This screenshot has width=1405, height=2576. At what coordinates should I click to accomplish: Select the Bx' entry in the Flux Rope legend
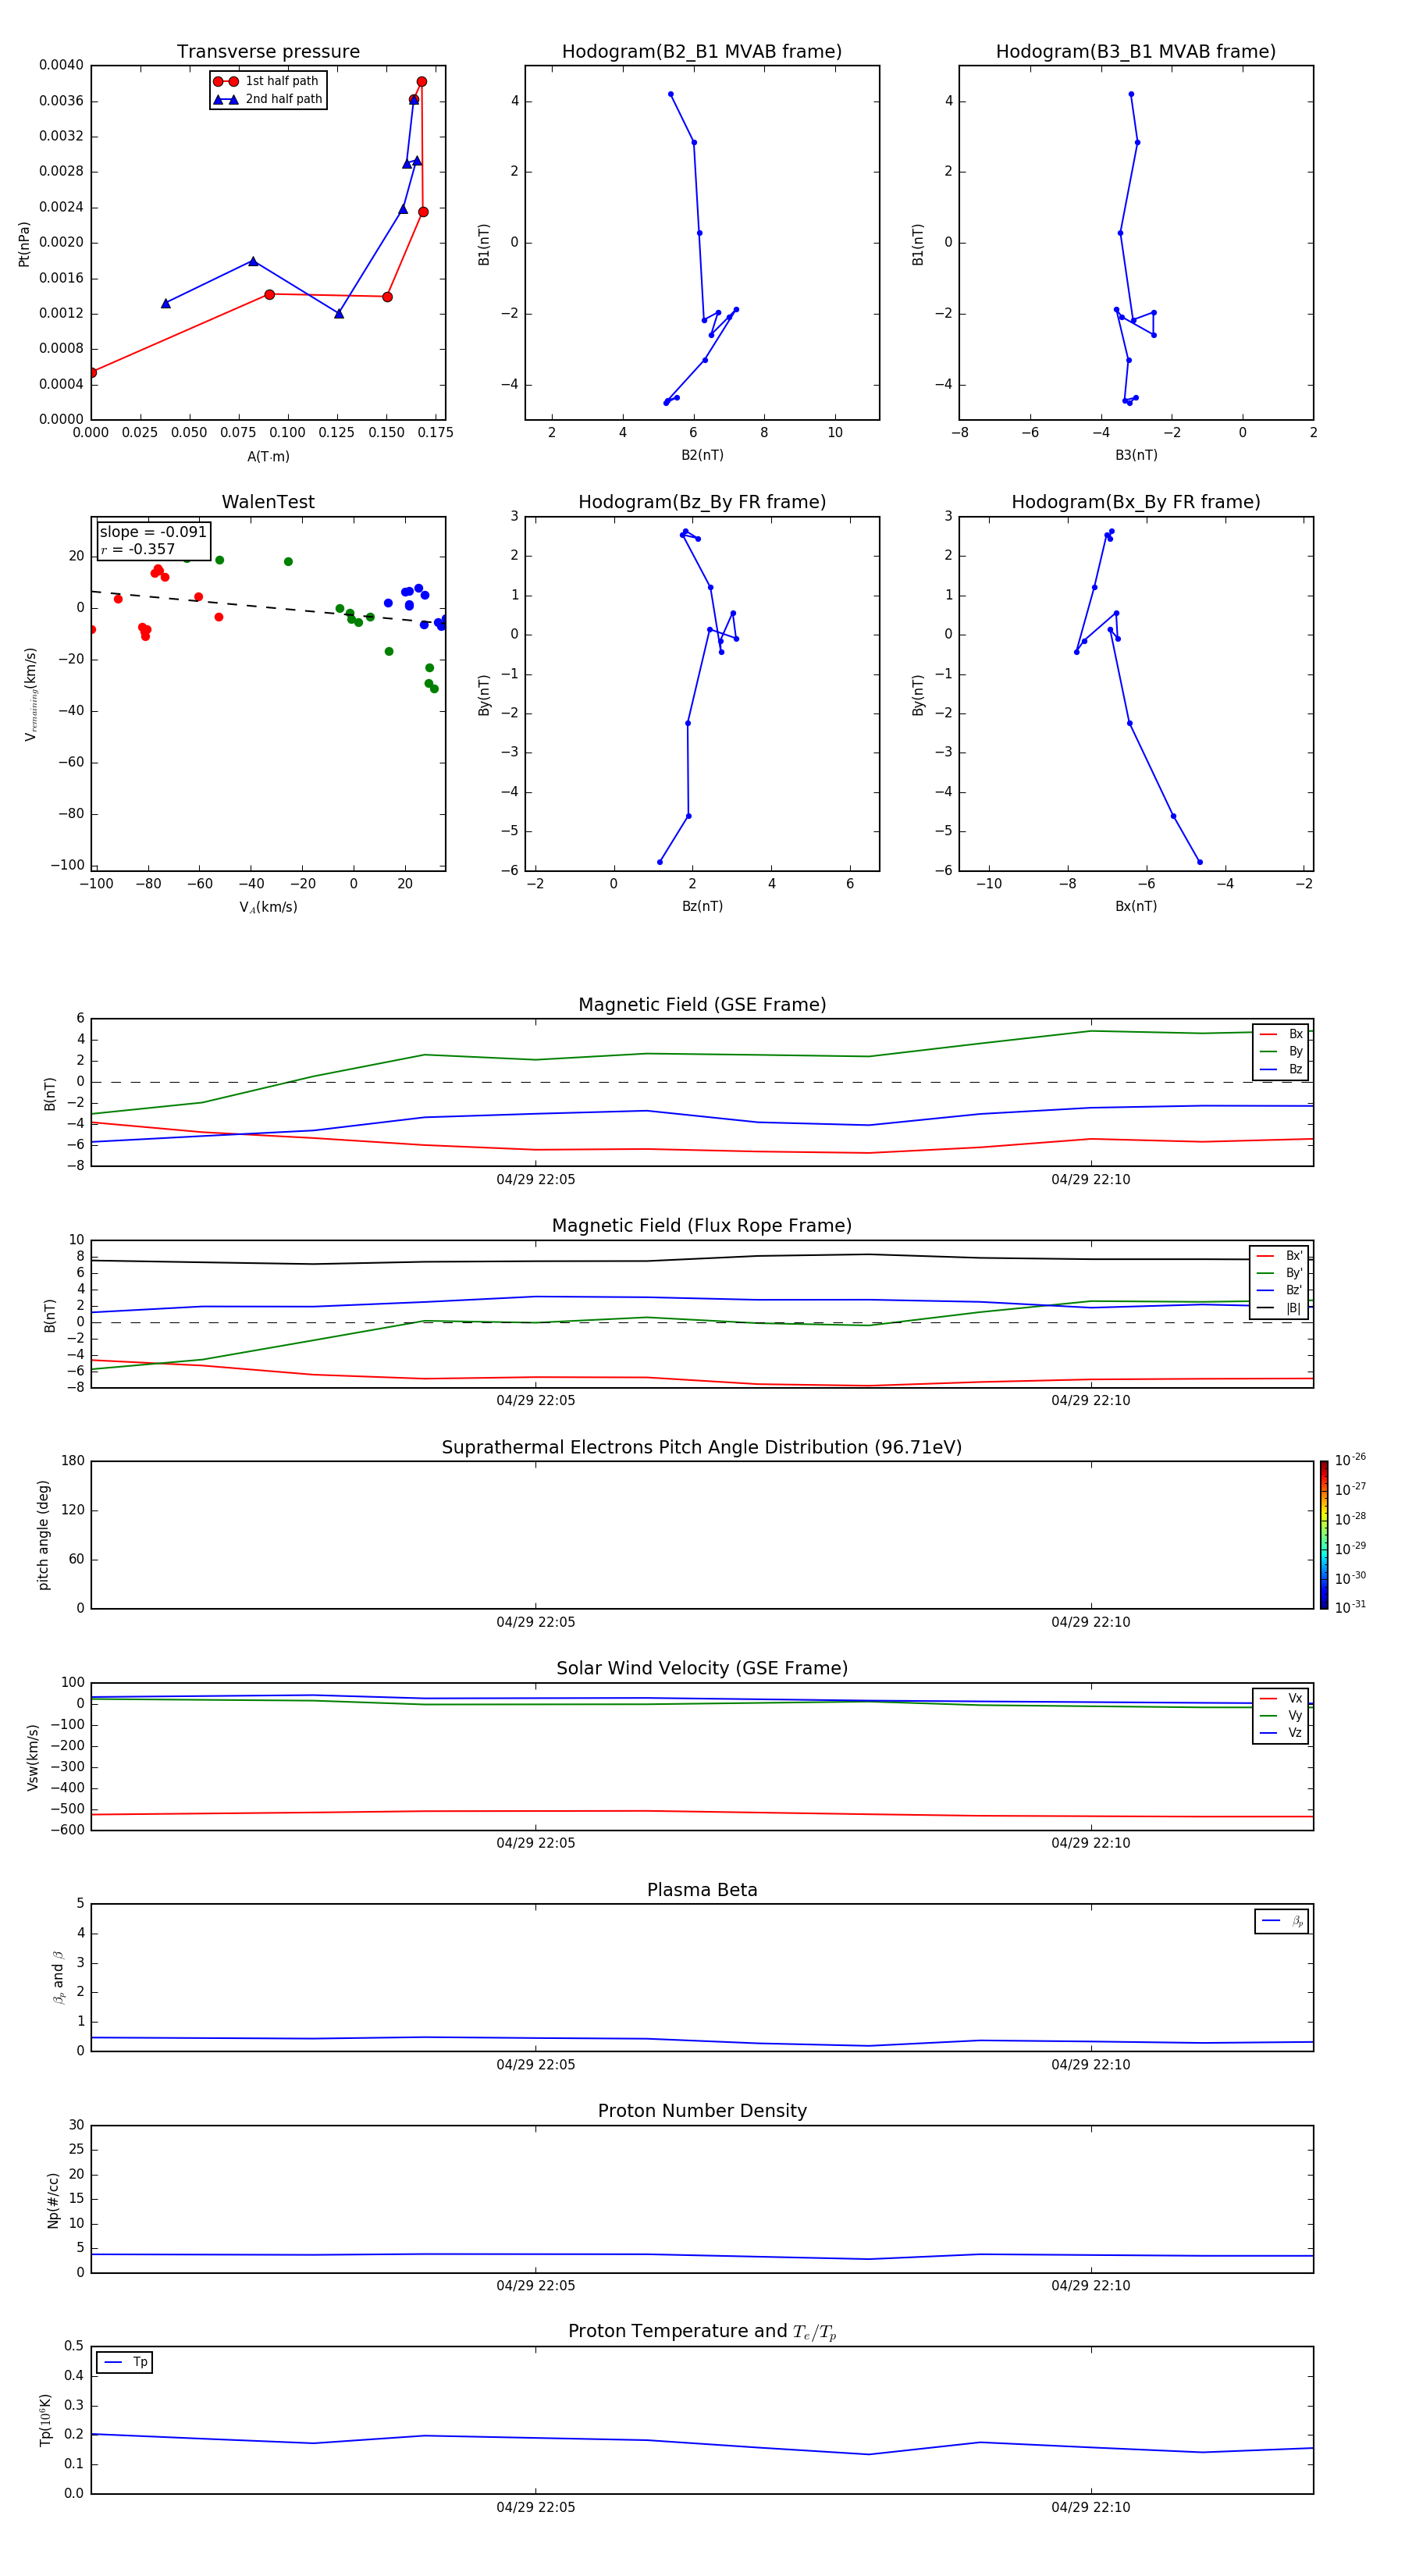(x=1279, y=1256)
